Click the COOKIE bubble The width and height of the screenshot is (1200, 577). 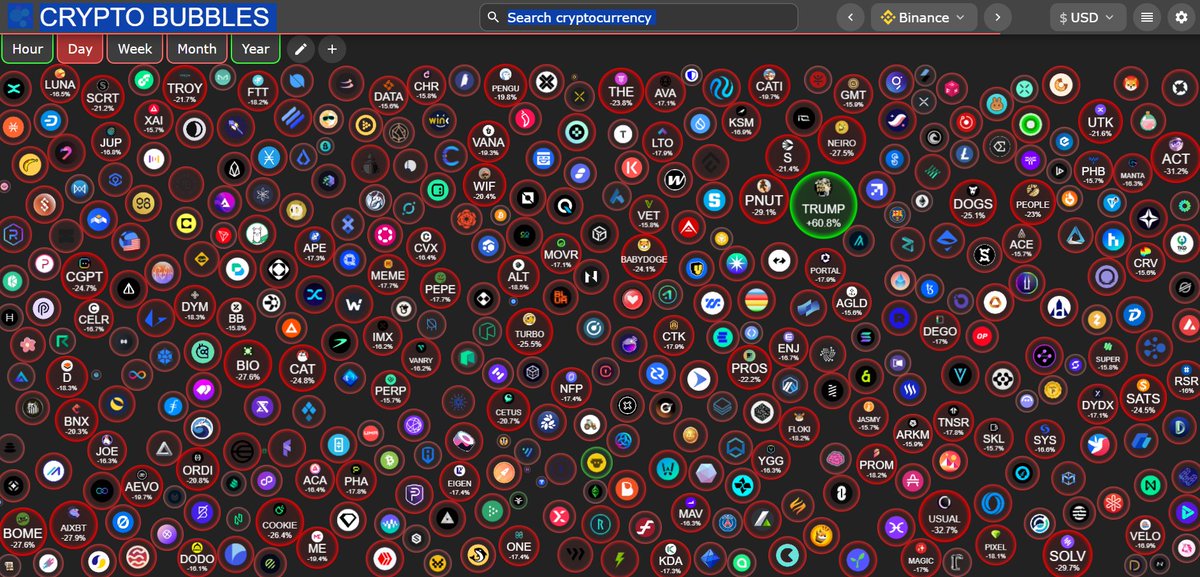(x=280, y=523)
